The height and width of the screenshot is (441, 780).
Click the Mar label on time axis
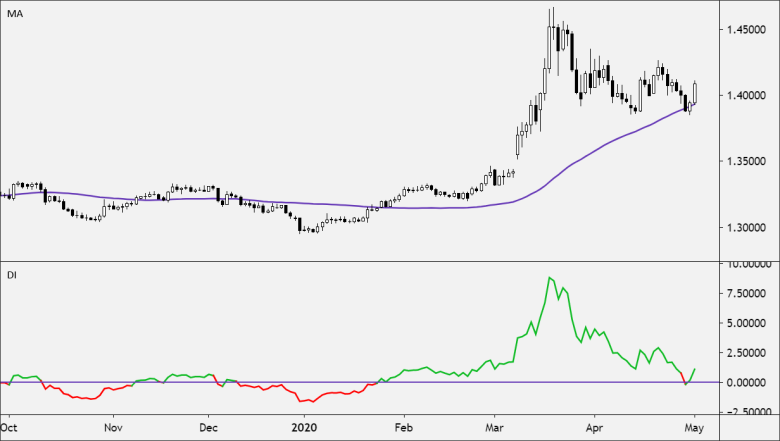pos(494,428)
